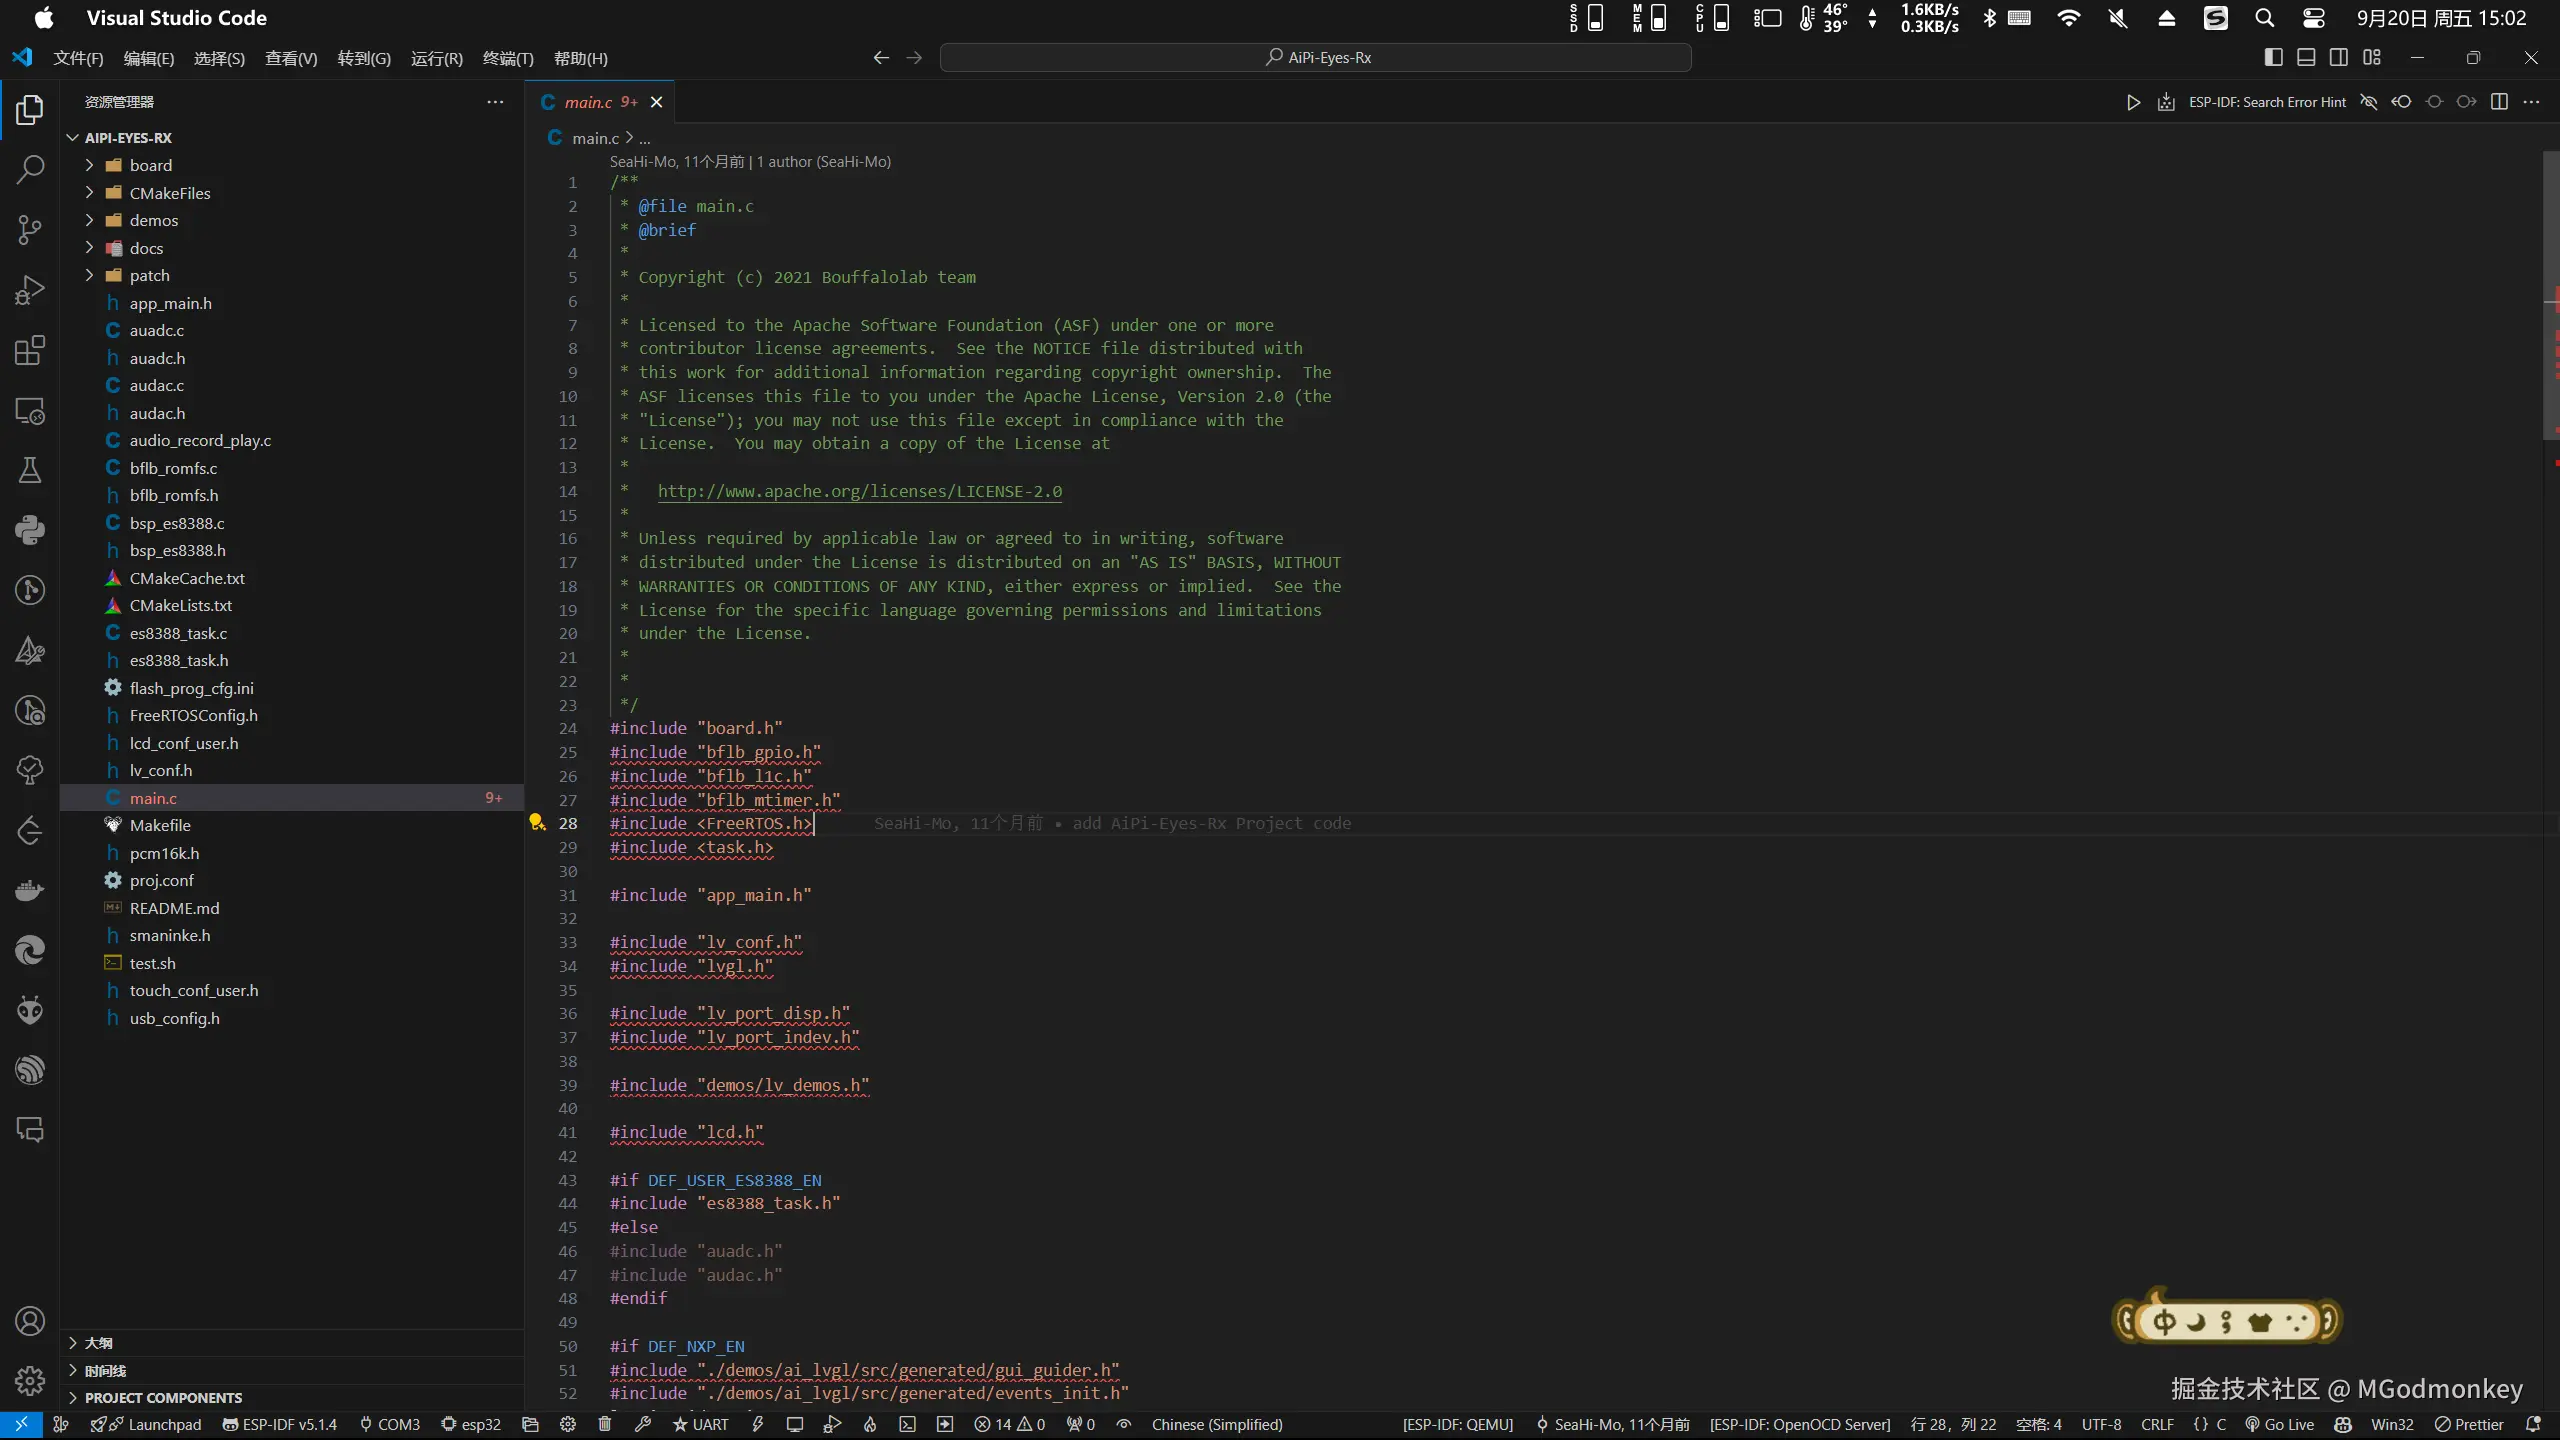Open the Extensions view
Screen dimensions: 2560x1440
[30, 351]
